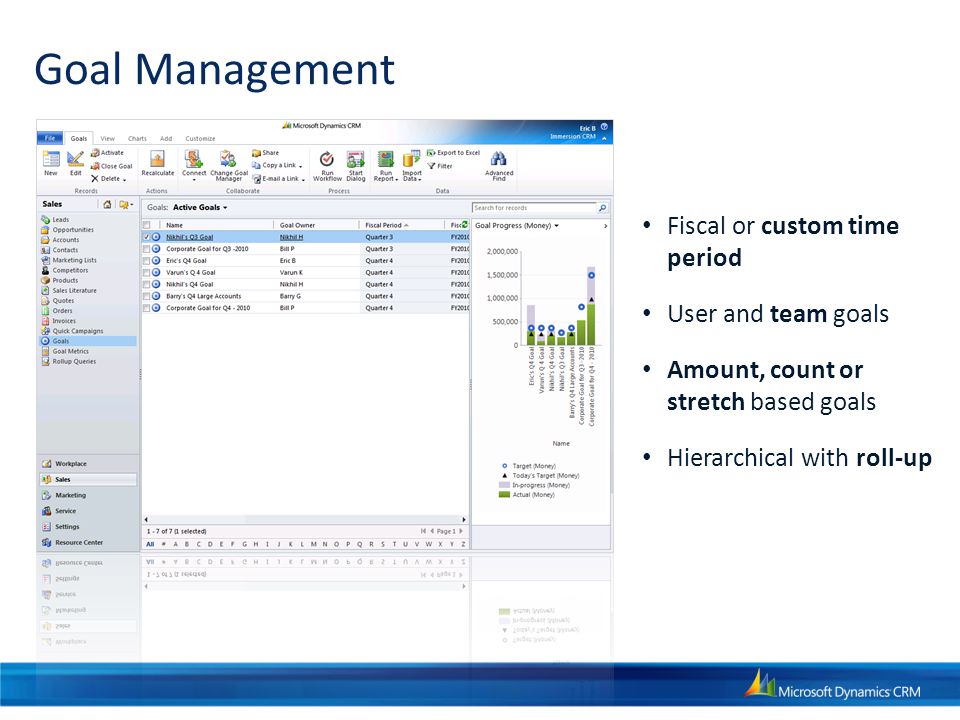Expand the Delete dropdown arrow
Viewport: 960px width, 720px height.
coord(124,179)
